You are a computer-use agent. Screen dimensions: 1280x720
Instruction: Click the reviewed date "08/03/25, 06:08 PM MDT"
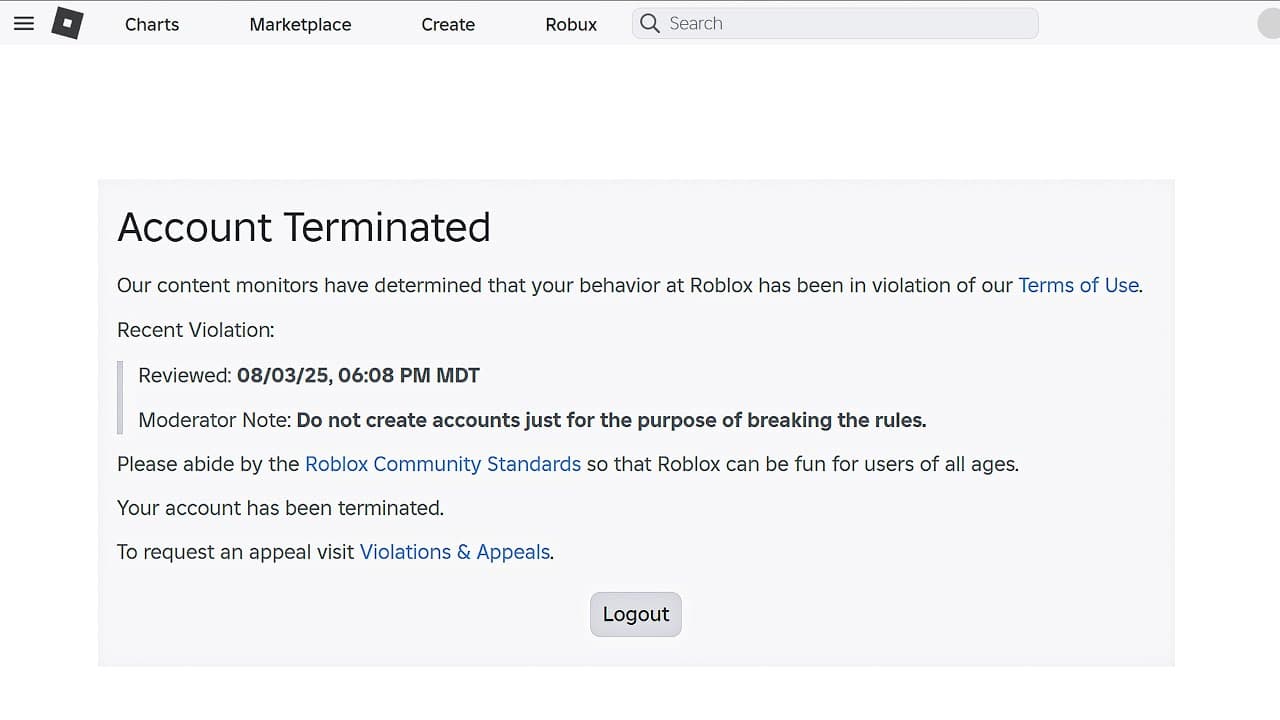358,375
